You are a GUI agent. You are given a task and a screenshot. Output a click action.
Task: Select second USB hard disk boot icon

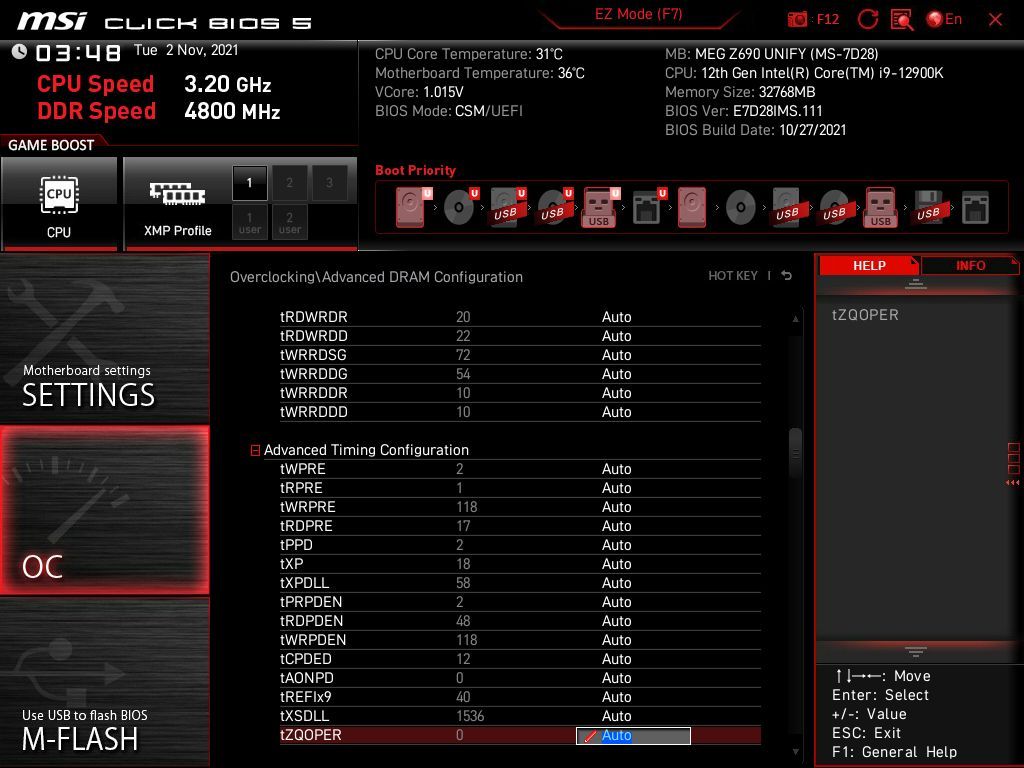click(x=787, y=207)
